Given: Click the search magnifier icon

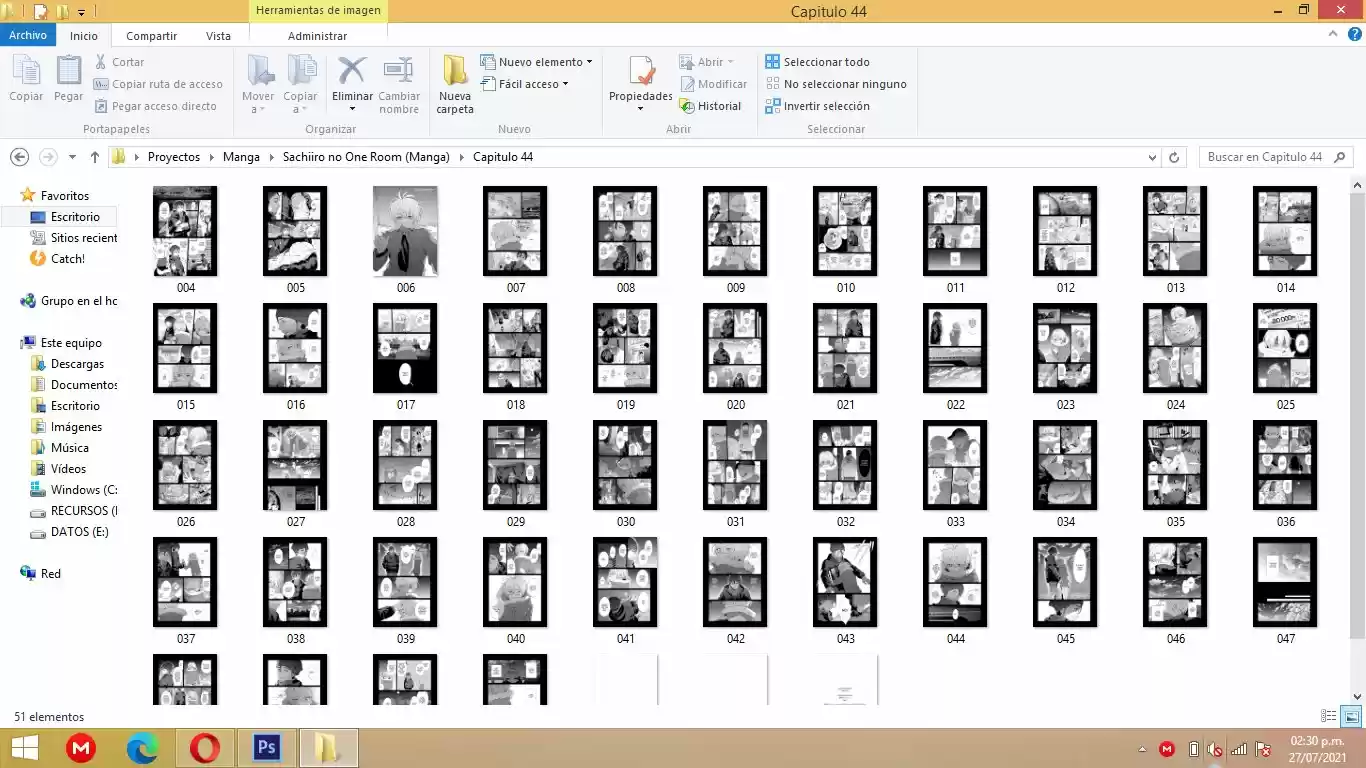Looking at the screenshot, I should (1340, 157).
